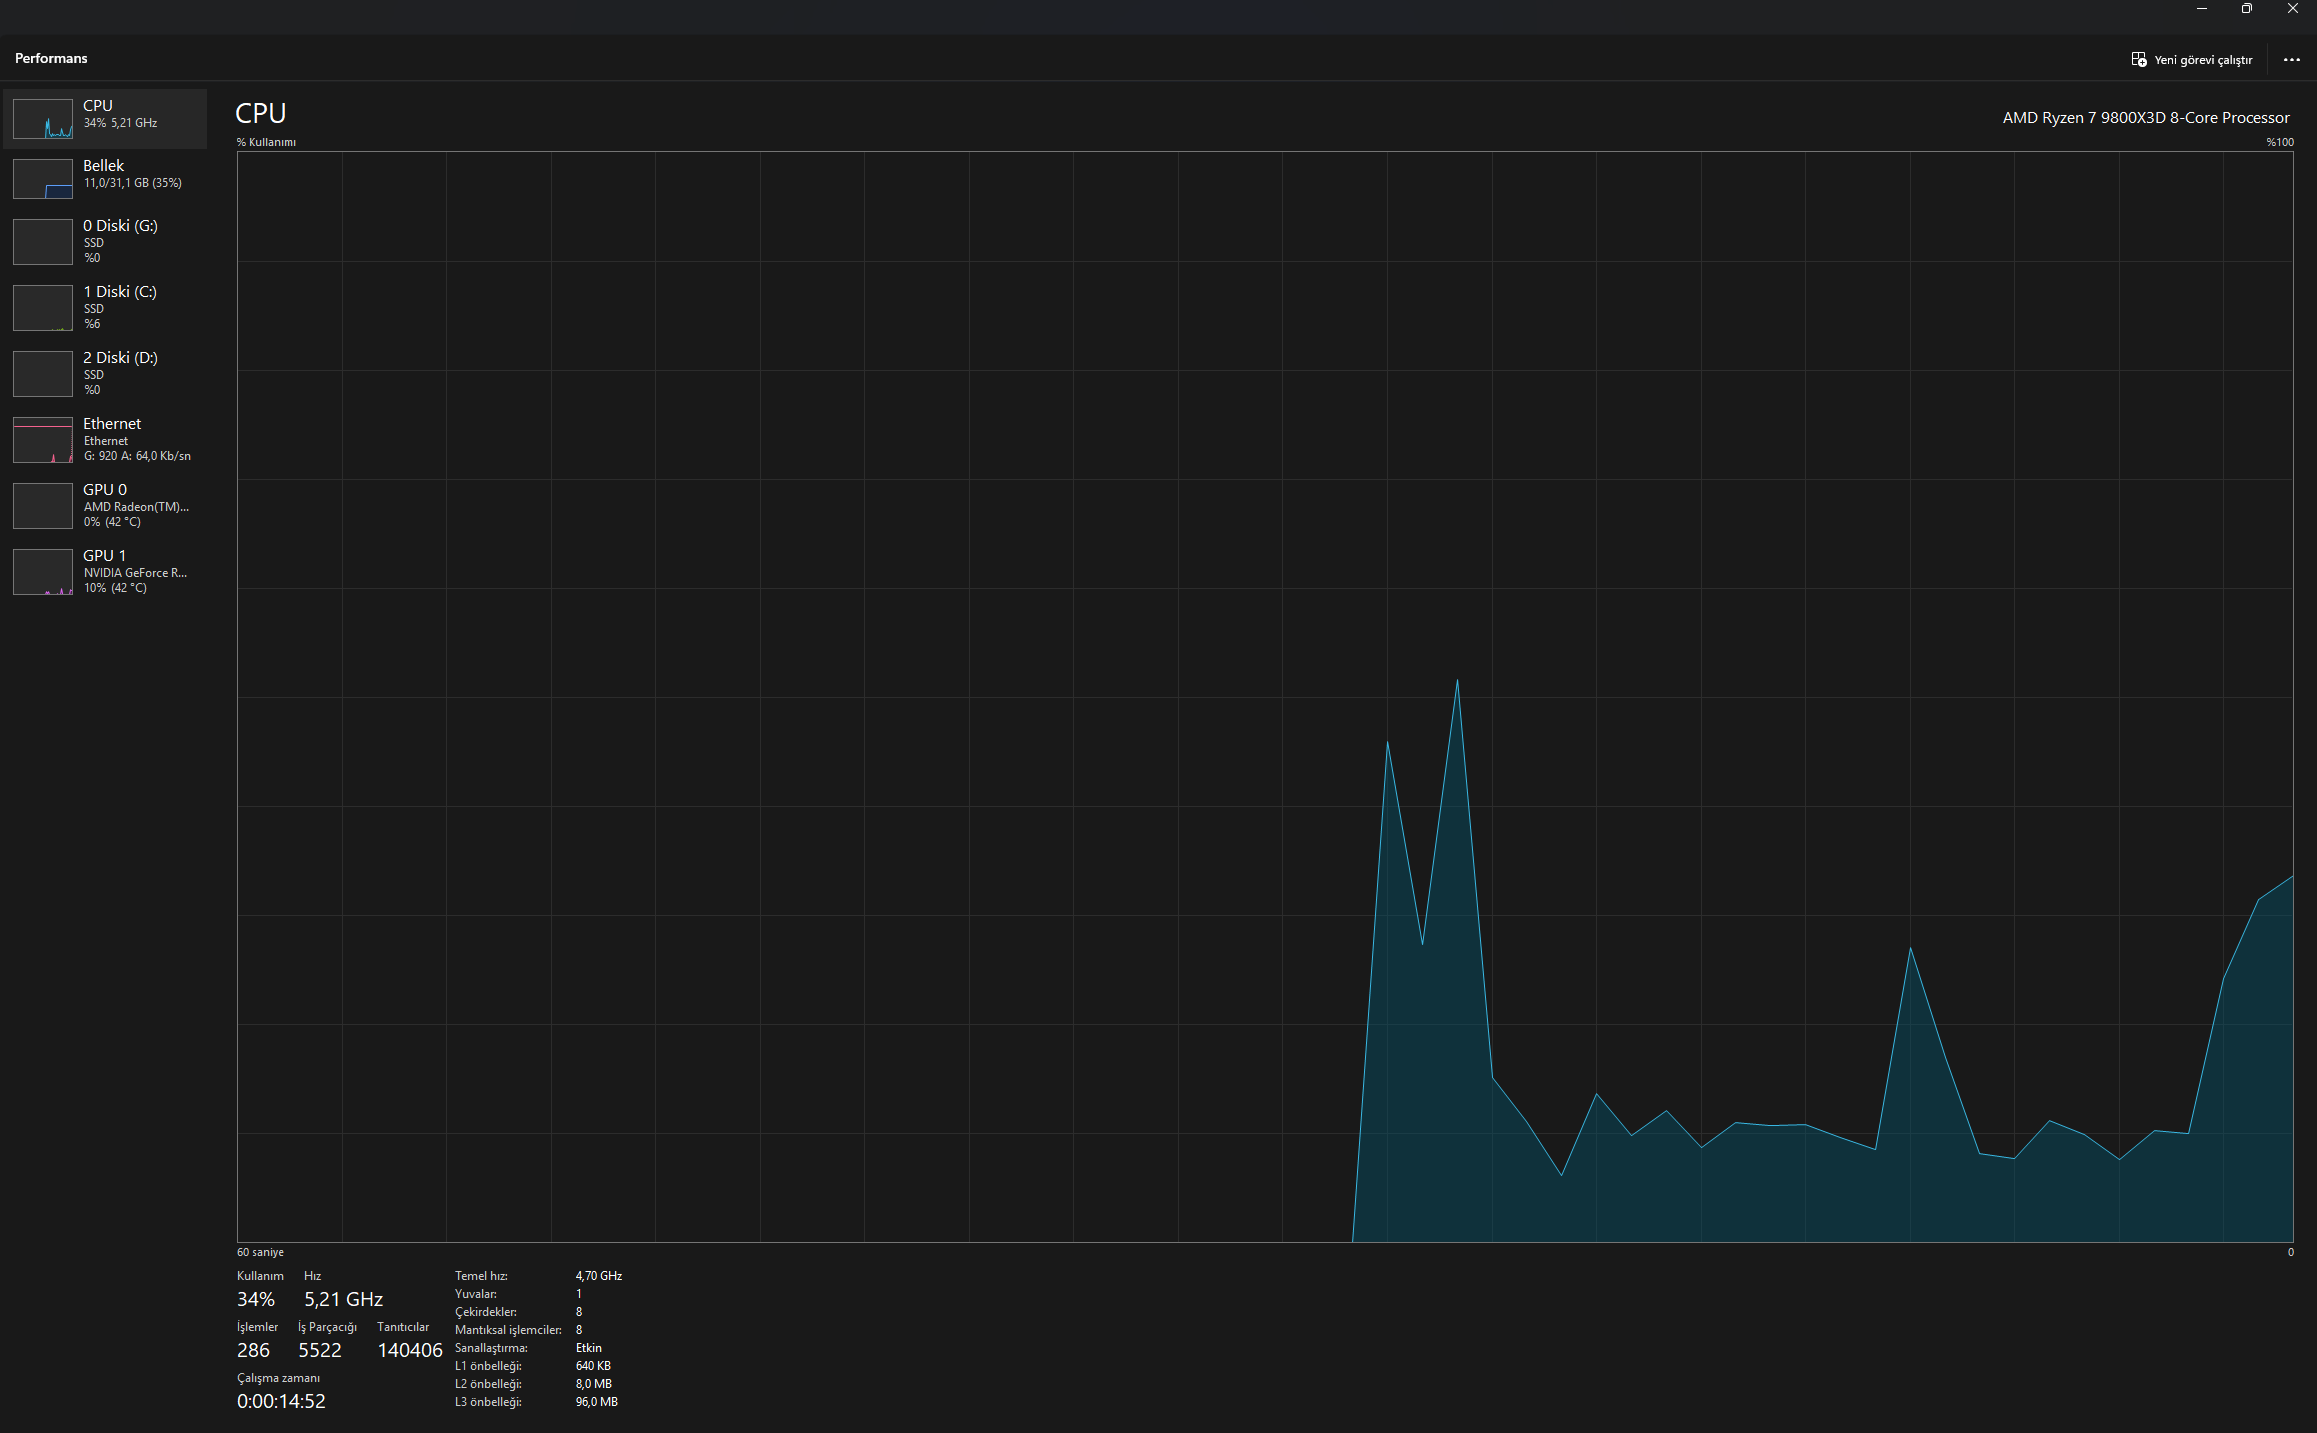Click the L3 önbelleği 96,0 MB value

click(597, 1402)
